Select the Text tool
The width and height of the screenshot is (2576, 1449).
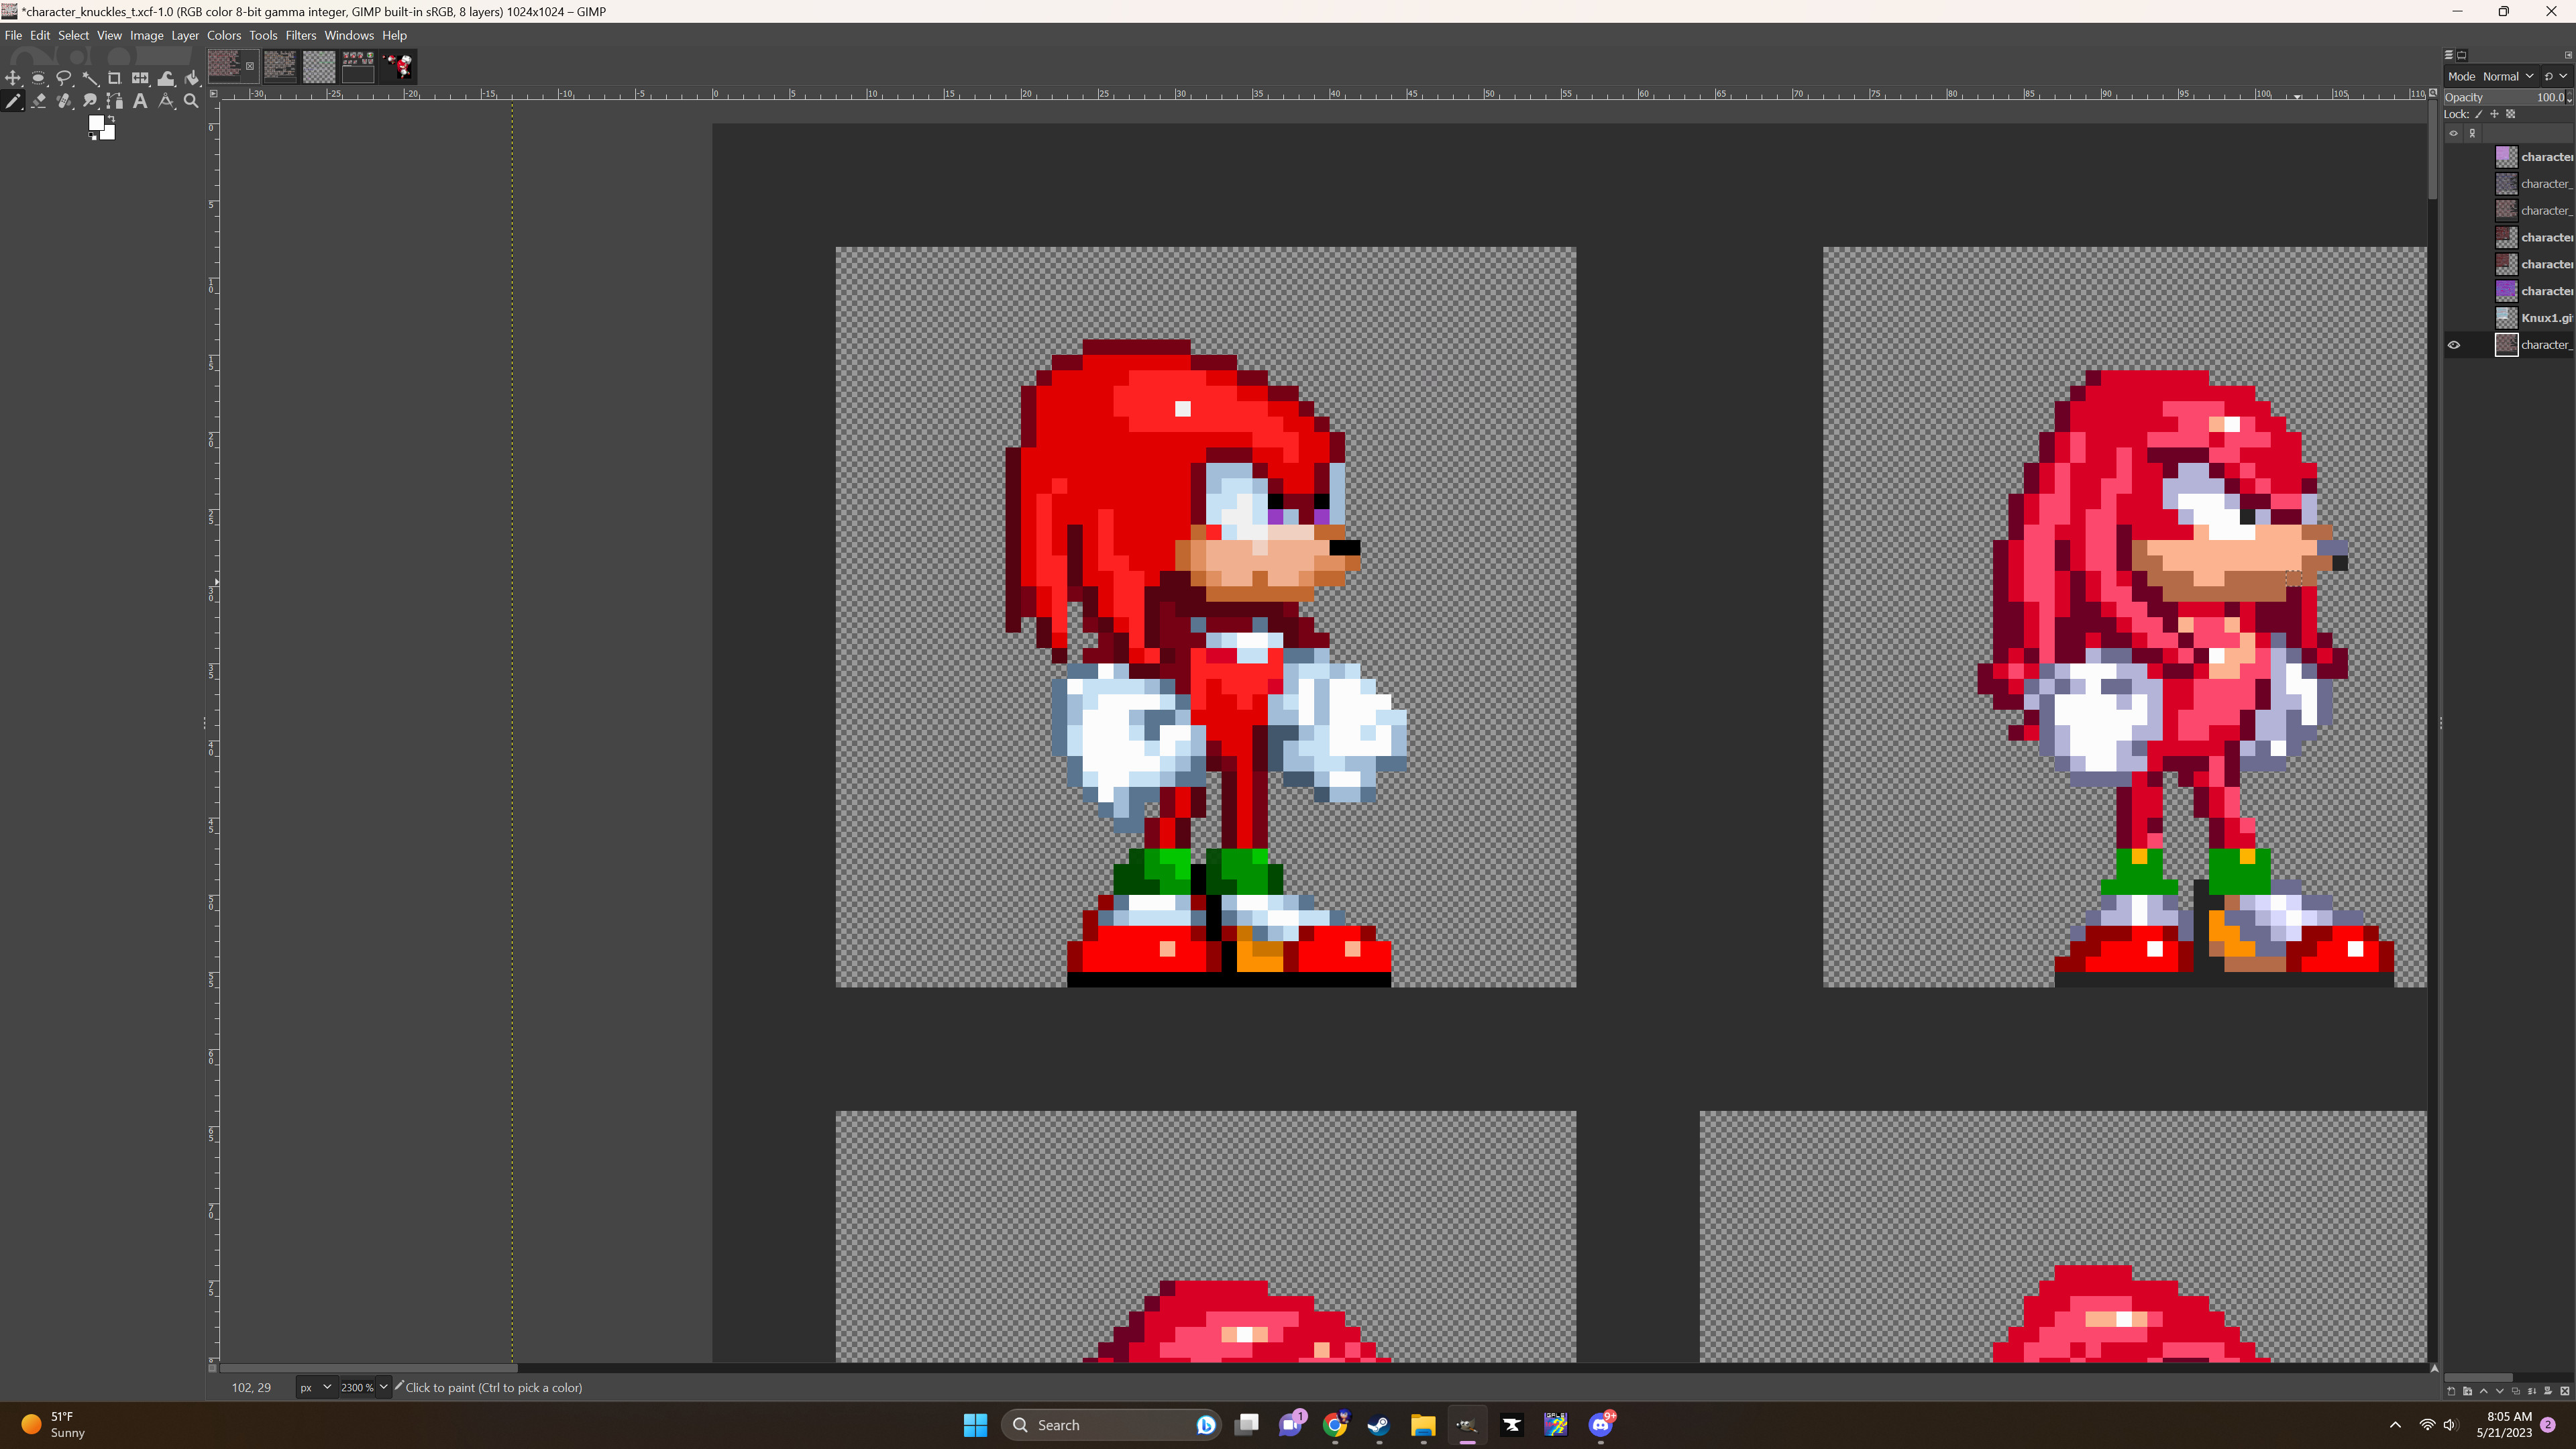click(x=140, y=101)
